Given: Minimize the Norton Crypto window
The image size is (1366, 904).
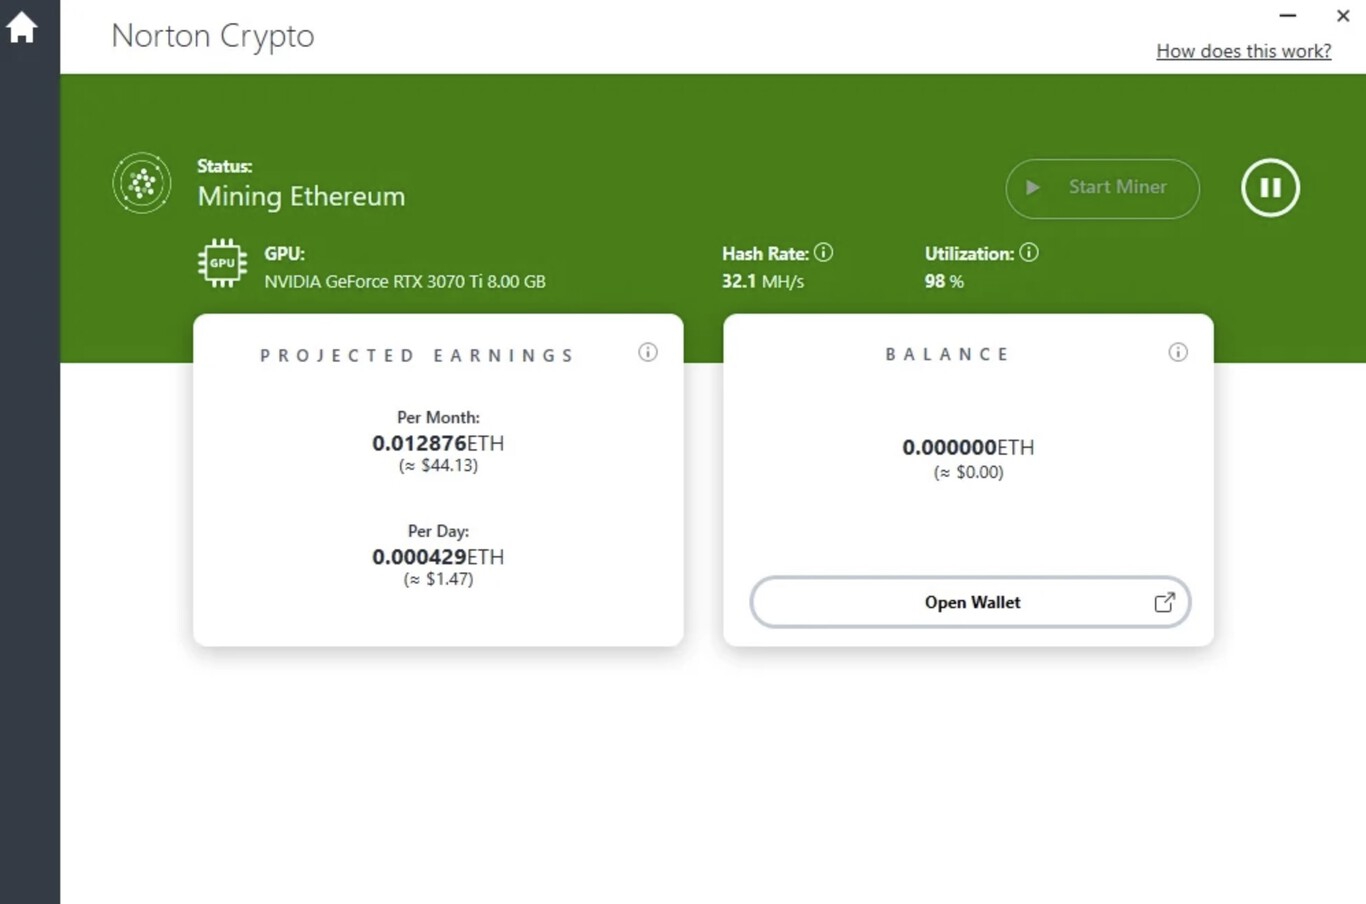Looking at the screenshot, I should click(1288, 16).
